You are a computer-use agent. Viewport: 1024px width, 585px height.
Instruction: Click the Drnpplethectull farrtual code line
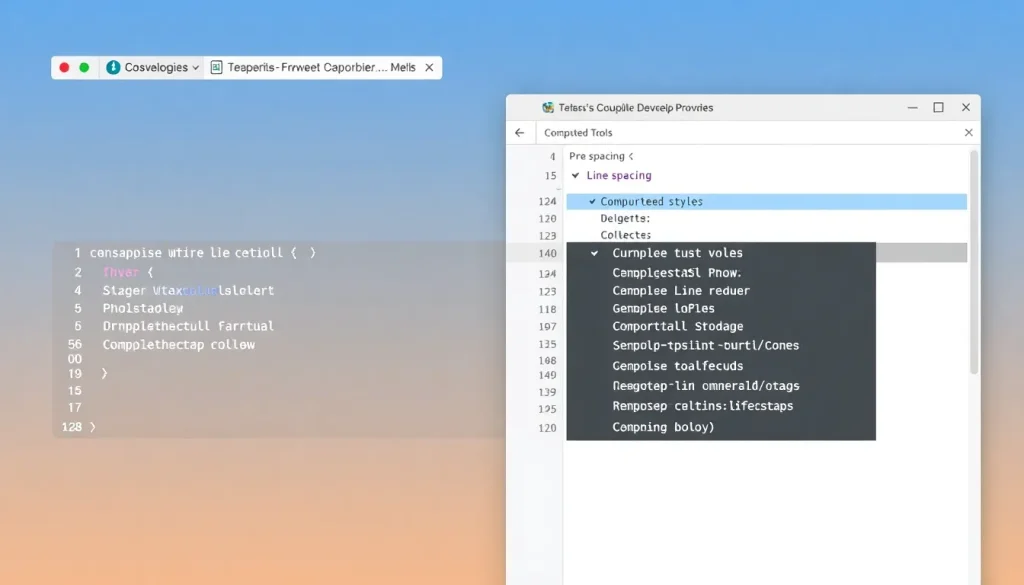point(188,326)
